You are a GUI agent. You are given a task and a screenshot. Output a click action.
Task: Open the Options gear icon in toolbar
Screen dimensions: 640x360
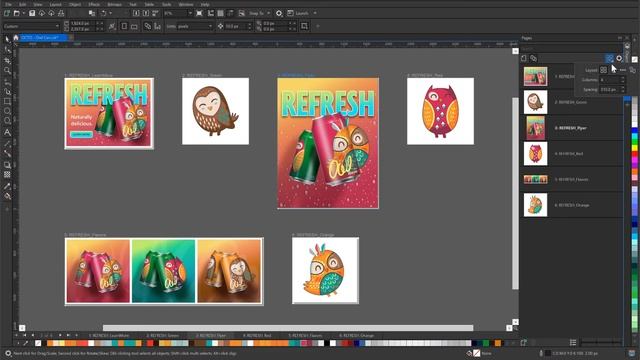pos(279,13)
